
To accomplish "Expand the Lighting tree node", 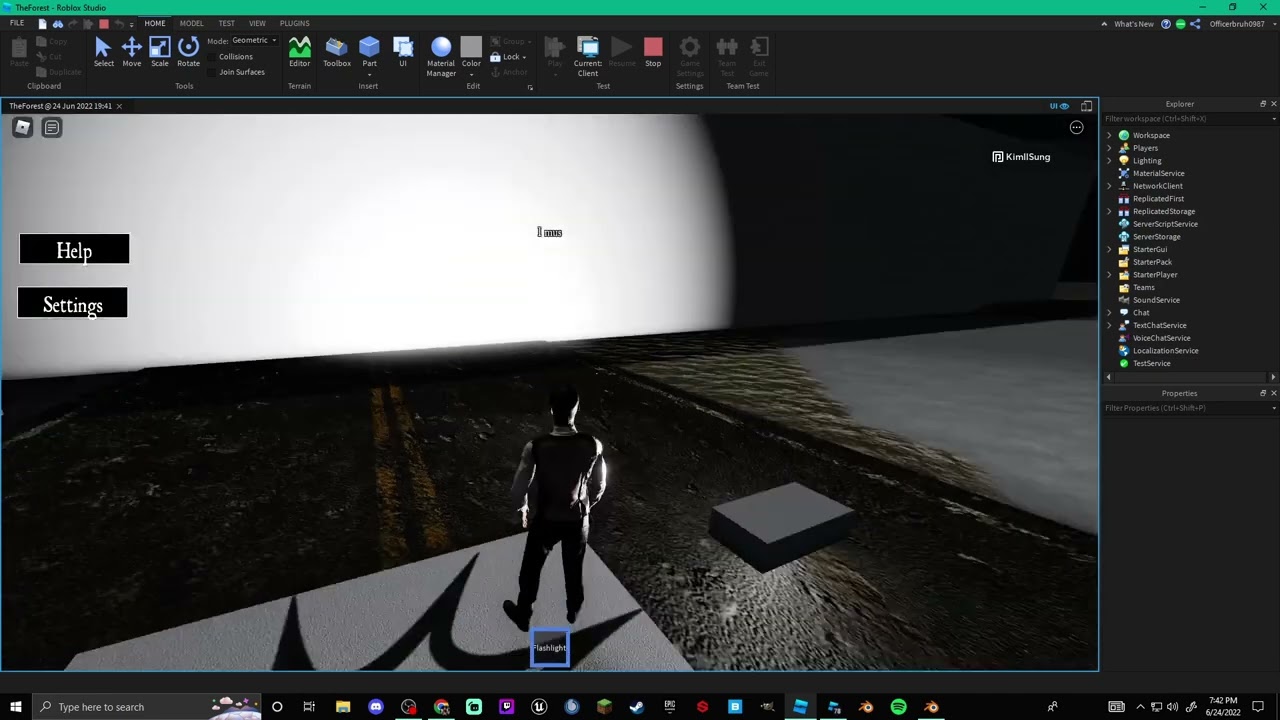I will click(1109, 161).
